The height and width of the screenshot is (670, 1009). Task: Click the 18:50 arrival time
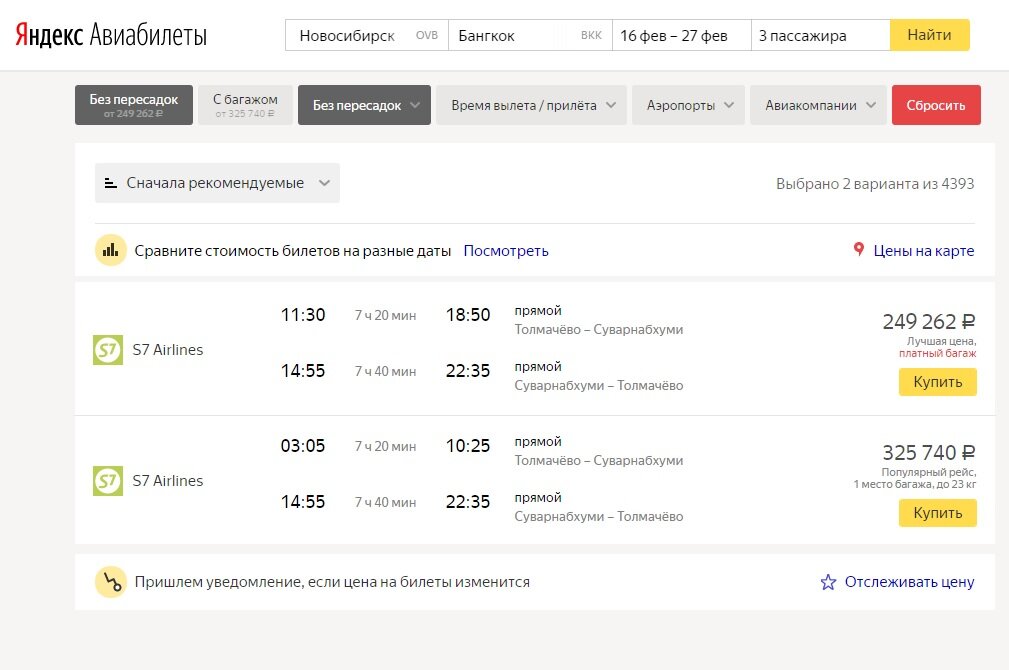point(468,315)
